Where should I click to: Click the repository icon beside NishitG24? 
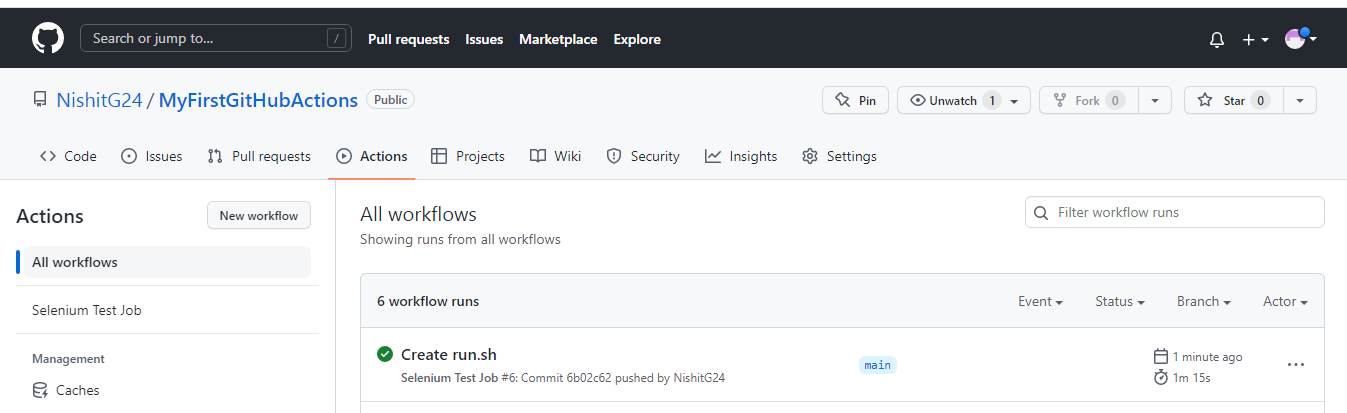coord(40,100)
